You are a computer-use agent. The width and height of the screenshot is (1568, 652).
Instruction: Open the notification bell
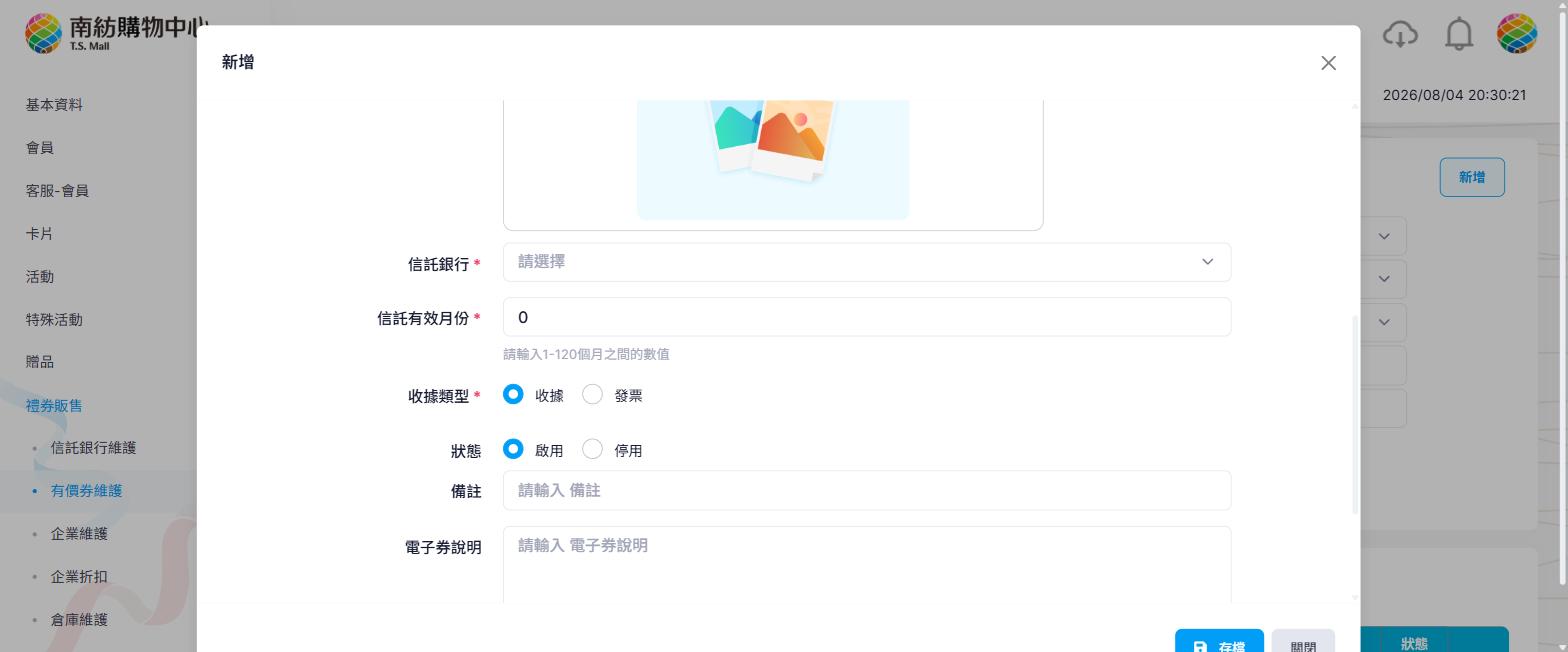[1459, 34]
